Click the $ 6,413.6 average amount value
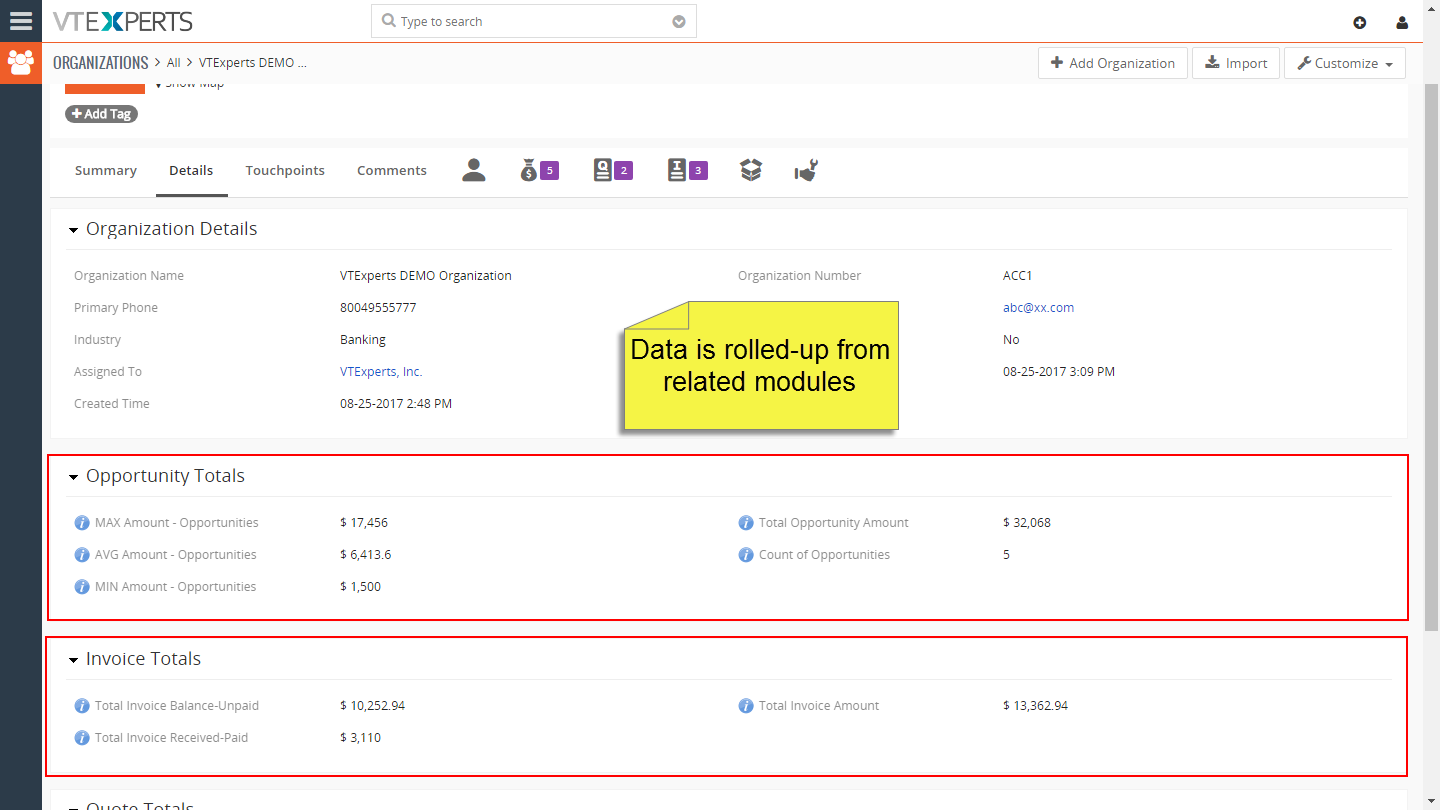The width and height of the screenshot is (1440, 810). [366, 555]
